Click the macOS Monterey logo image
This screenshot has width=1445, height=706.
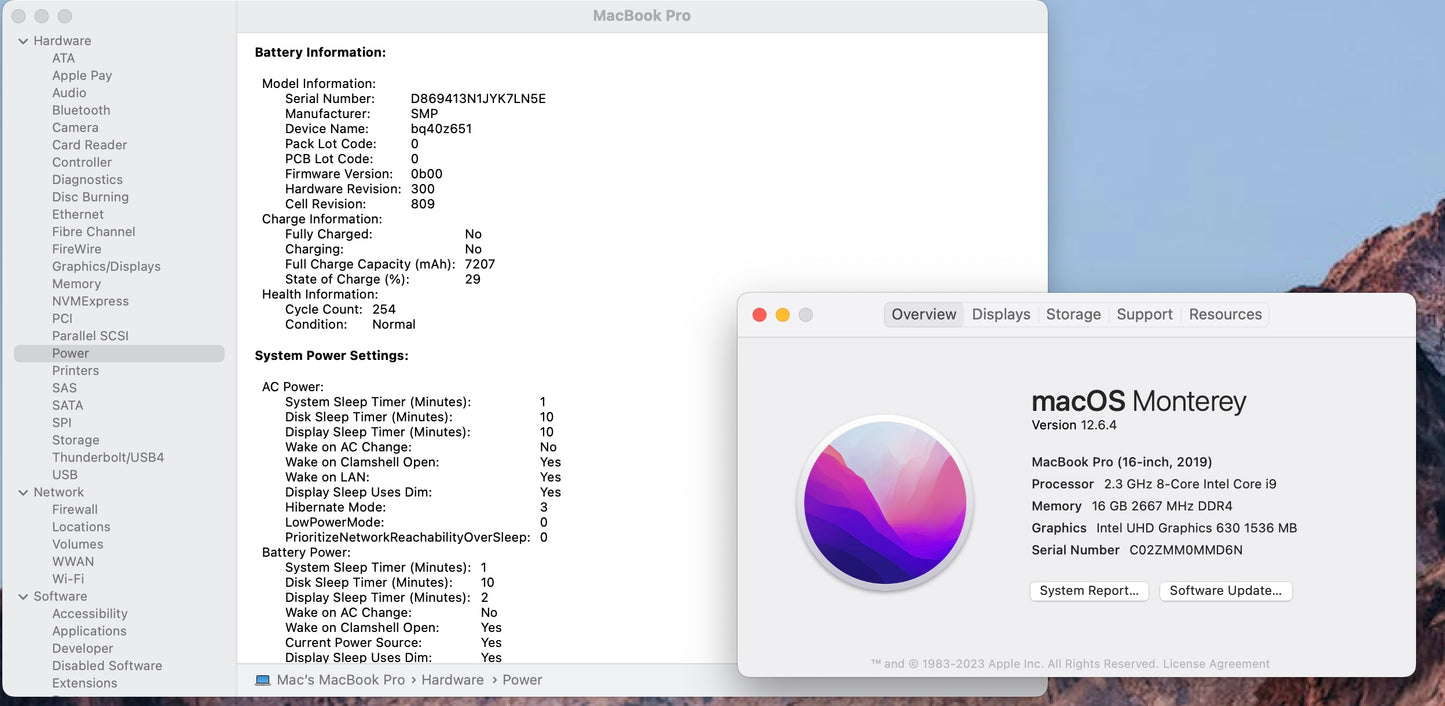click(x=885, y=502)
